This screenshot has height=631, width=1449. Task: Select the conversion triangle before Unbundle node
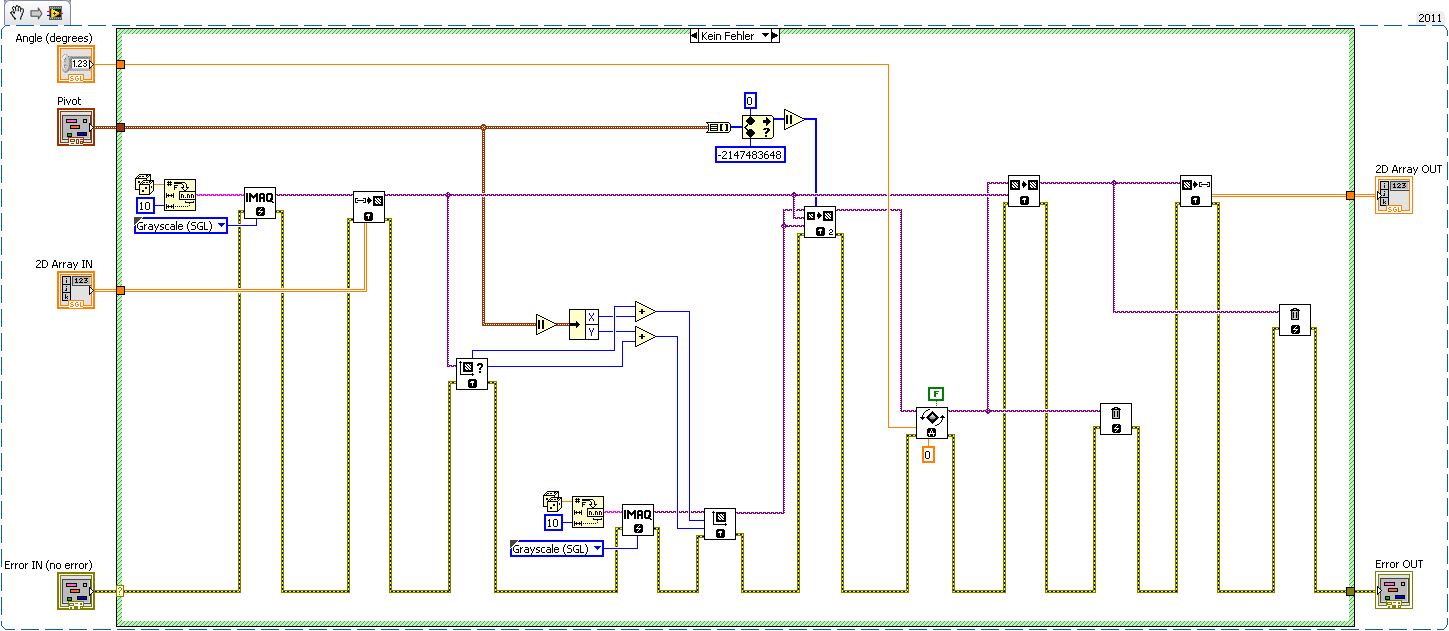(x=547, y=324)
